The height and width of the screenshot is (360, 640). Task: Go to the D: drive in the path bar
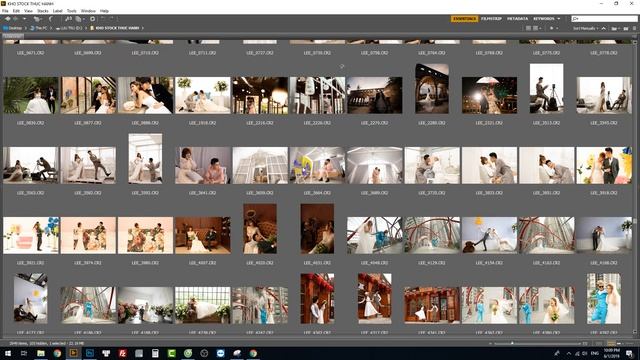click(x=69, y=28)
